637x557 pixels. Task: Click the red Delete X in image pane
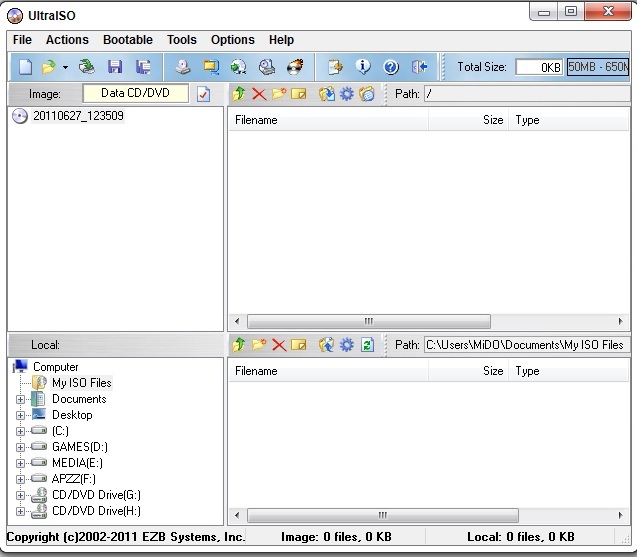pos(259,94)
